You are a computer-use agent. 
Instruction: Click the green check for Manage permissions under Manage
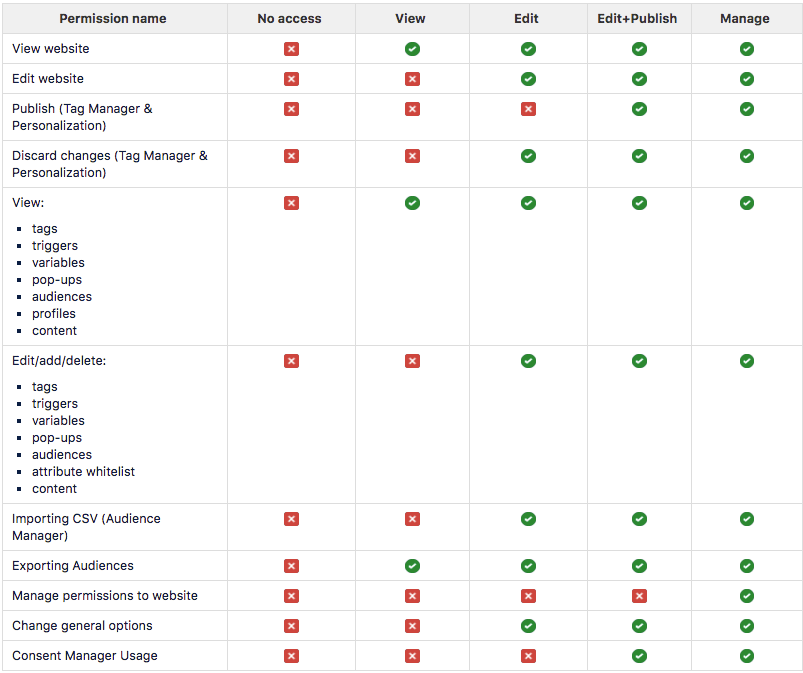[x=746, y=596]
